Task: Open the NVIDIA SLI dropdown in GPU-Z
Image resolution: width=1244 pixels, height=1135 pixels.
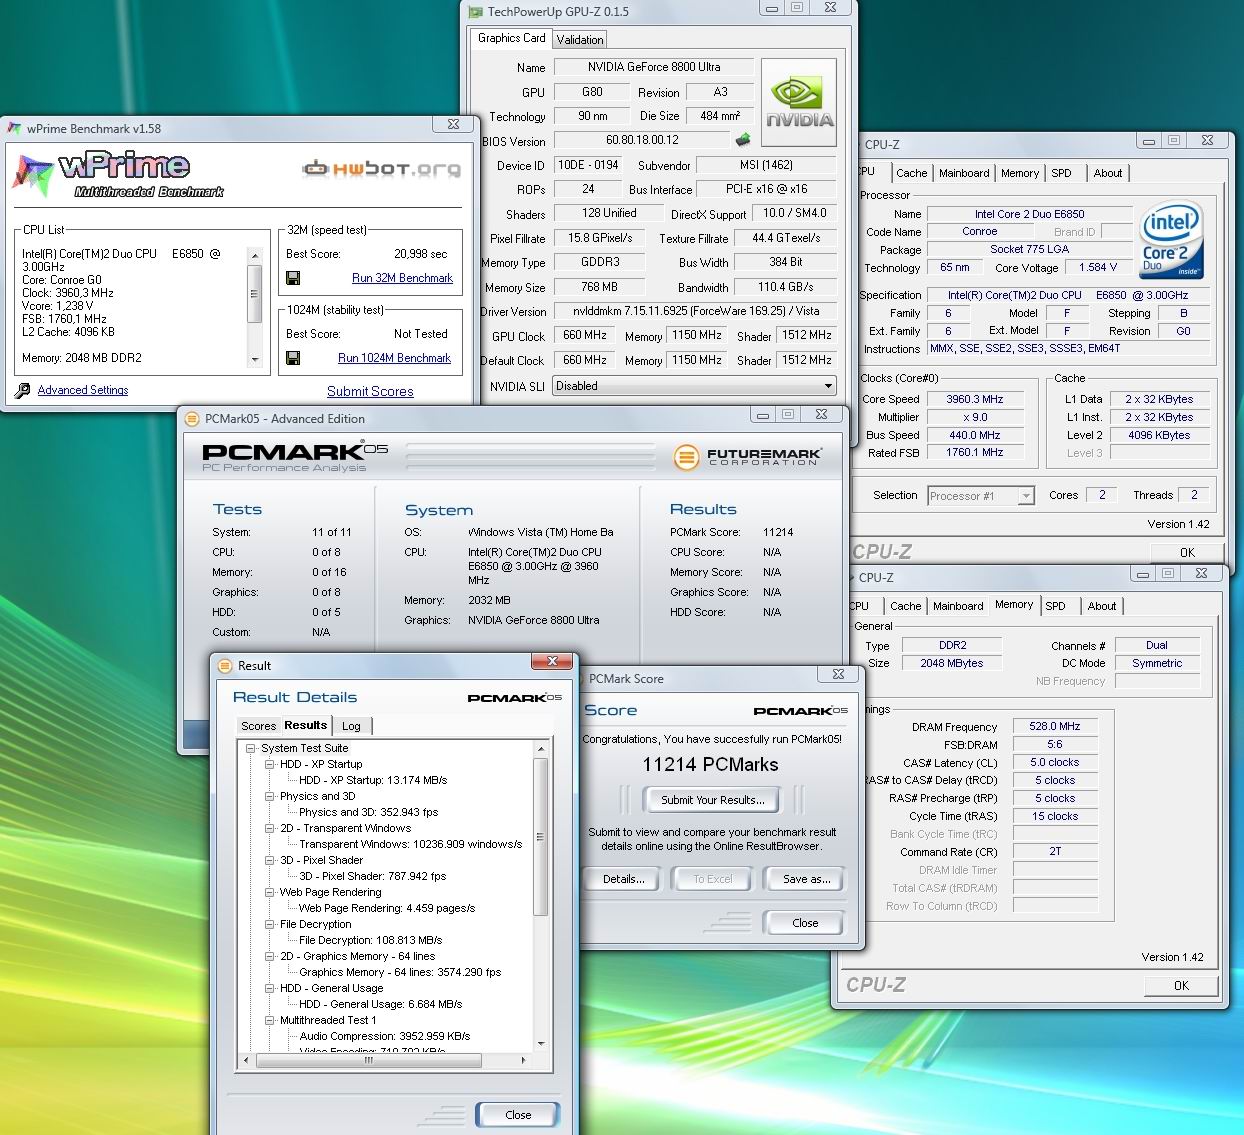Action: coord(828,386)
